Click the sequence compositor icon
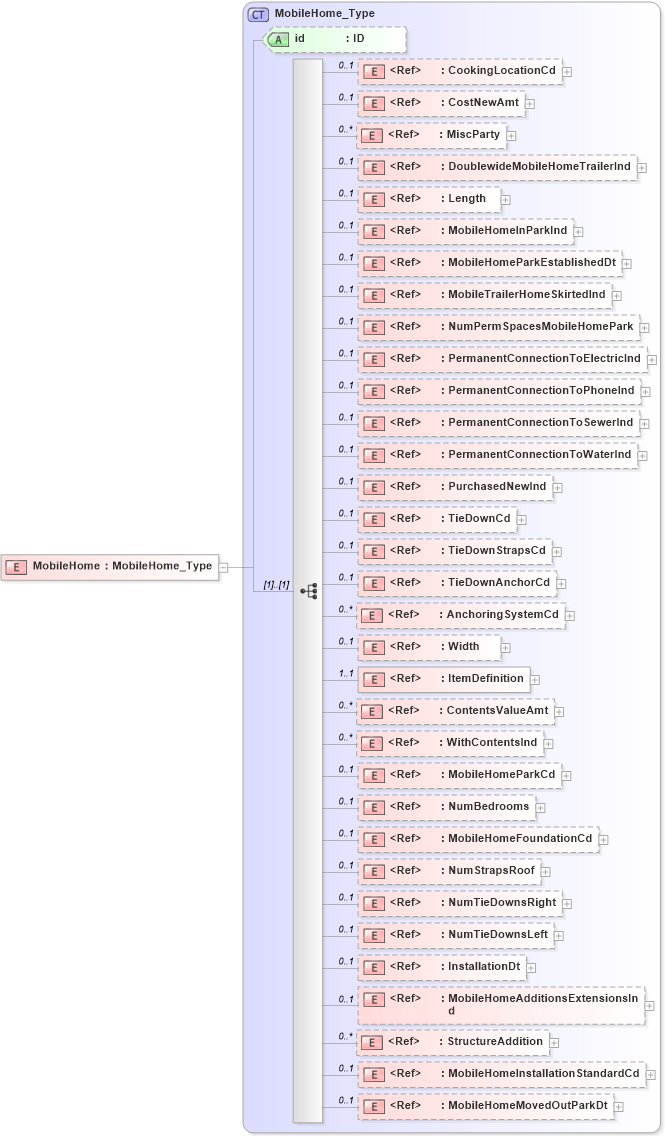The image size is (665, 1136). pos(308,591)
